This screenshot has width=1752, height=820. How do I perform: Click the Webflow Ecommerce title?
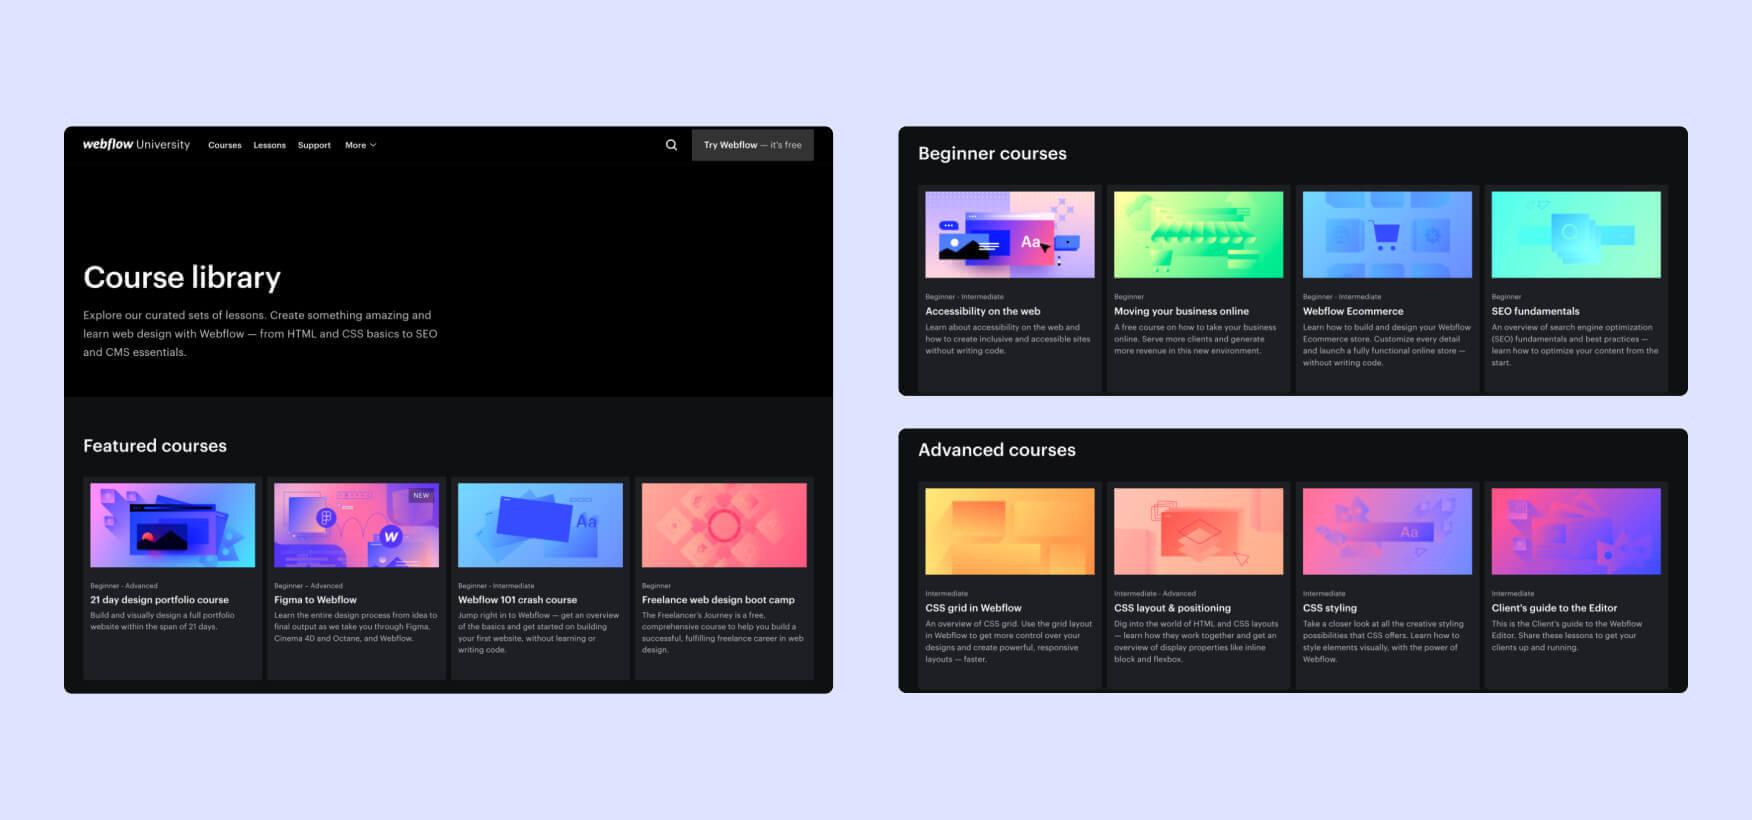[x=1352, y=311]
